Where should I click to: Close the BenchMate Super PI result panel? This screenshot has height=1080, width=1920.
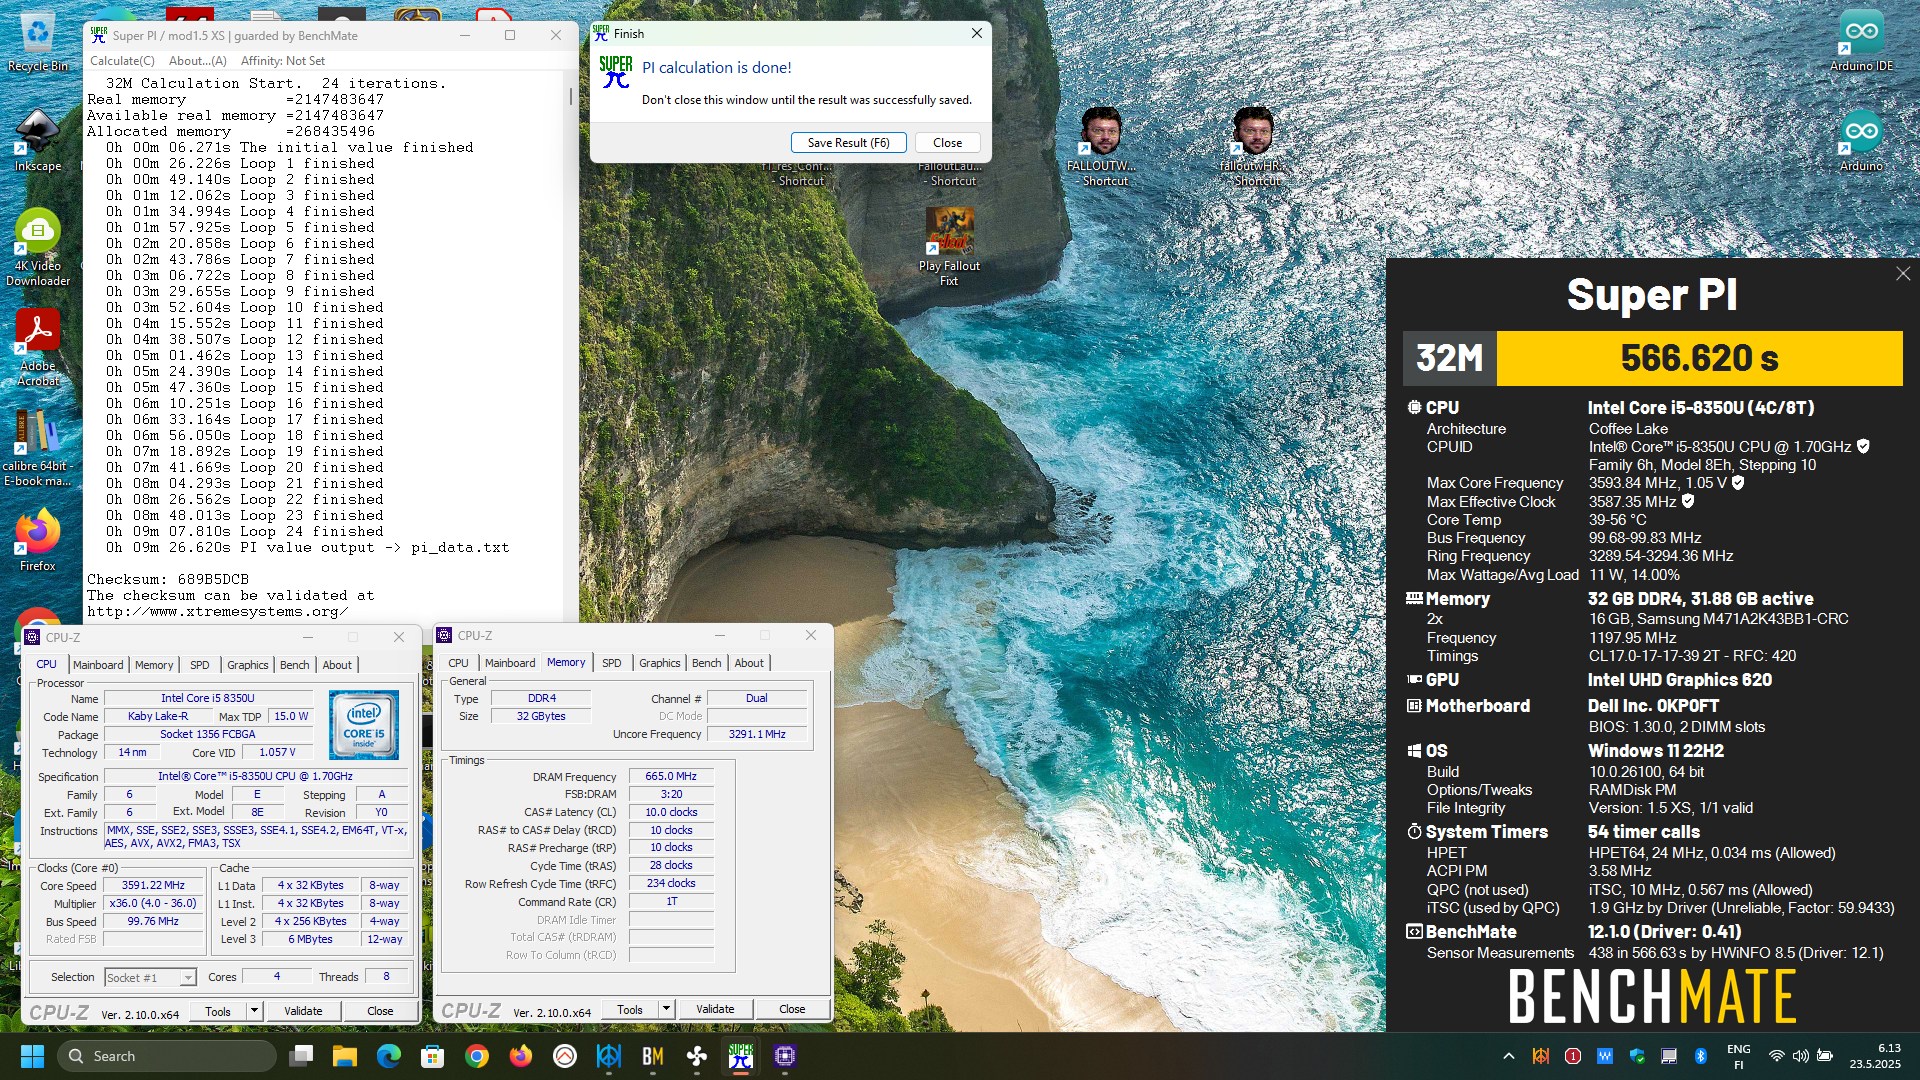click(x=1903, y=274)
